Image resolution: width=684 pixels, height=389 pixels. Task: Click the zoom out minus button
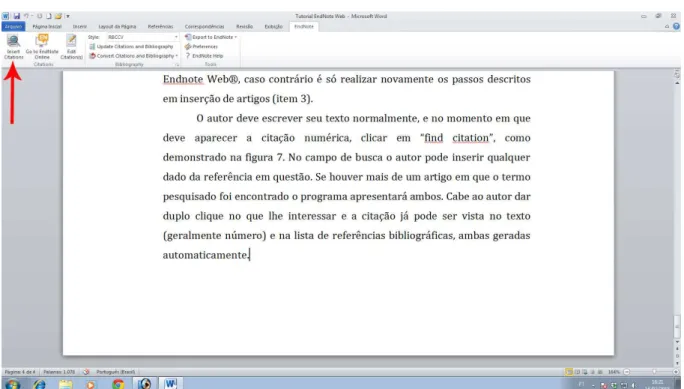[627, 372]
